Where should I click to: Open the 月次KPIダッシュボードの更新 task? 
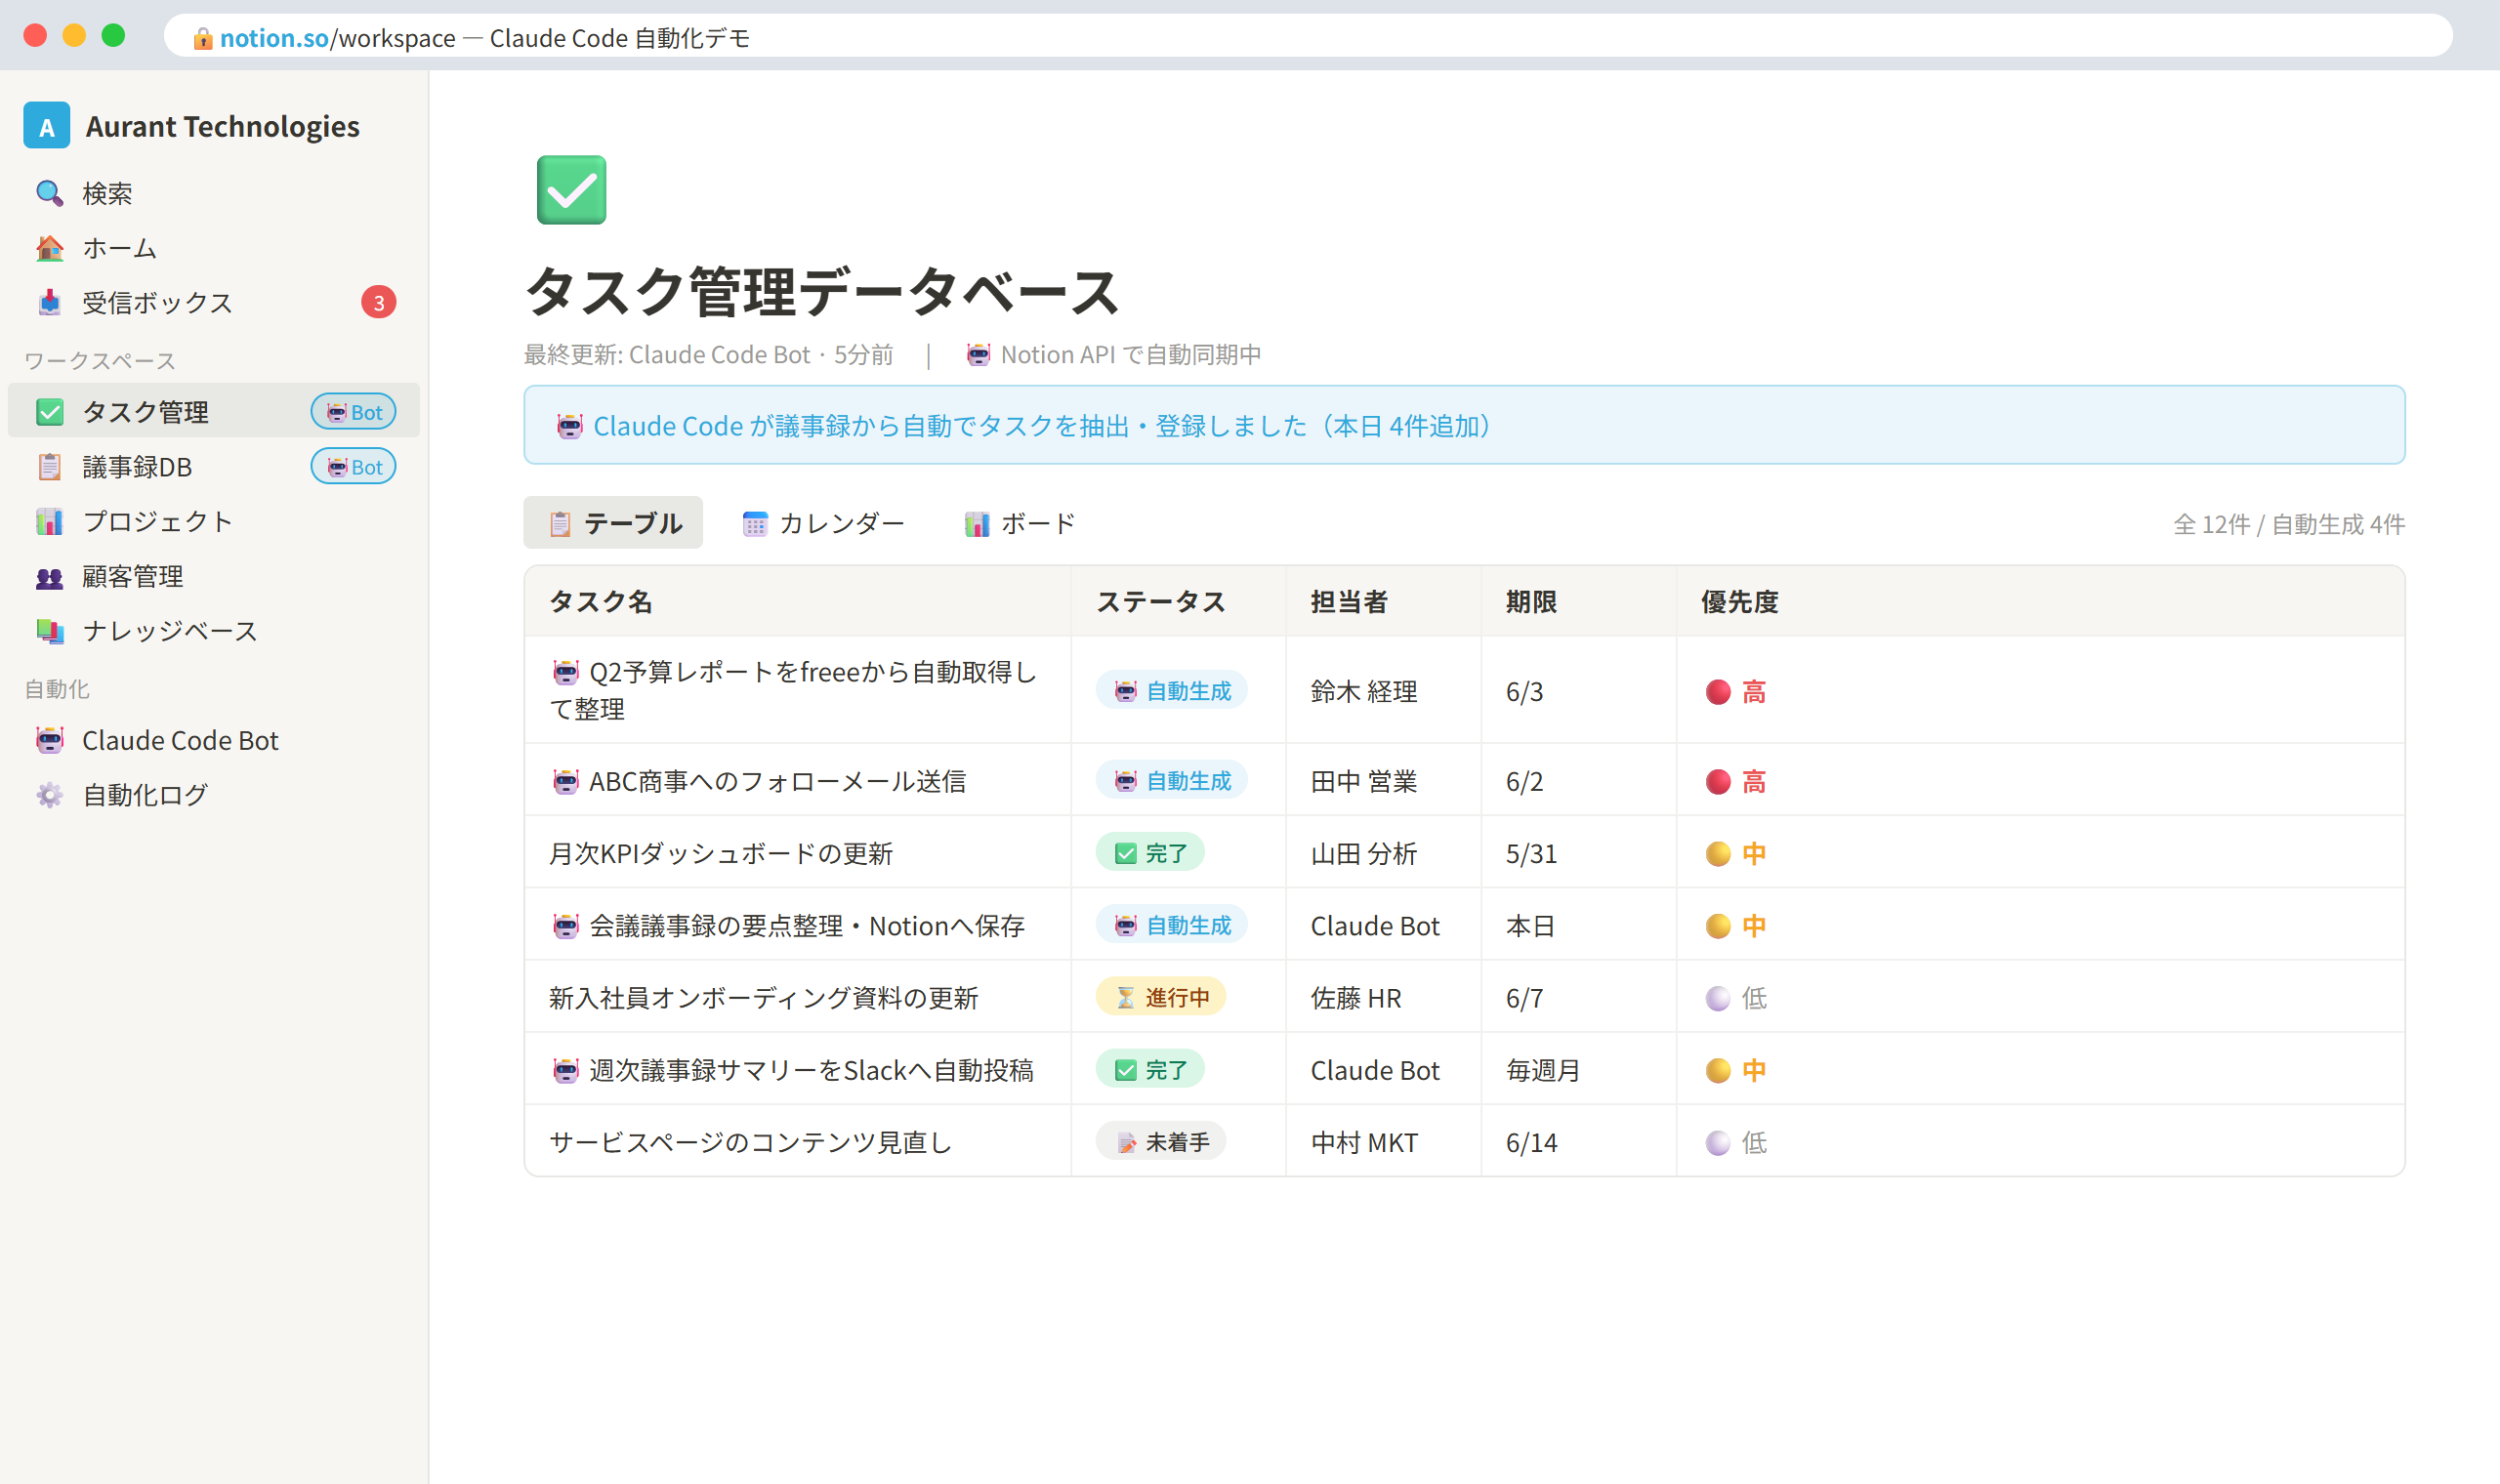click(x=720, y=854)
